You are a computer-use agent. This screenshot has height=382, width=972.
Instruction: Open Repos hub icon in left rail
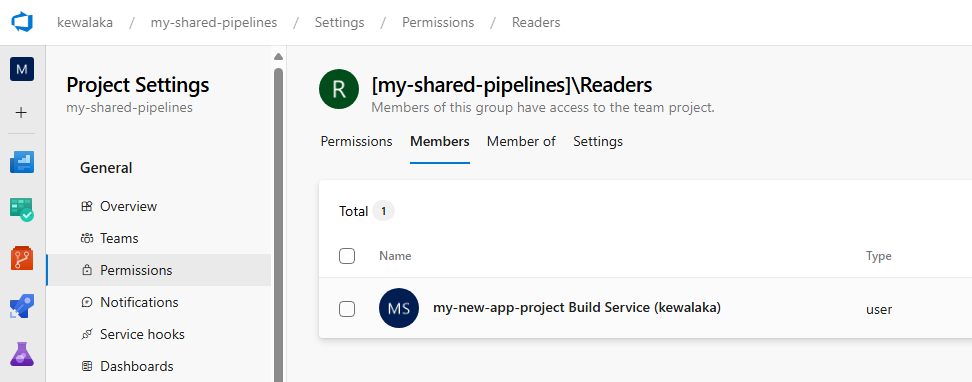click(22, 258)
